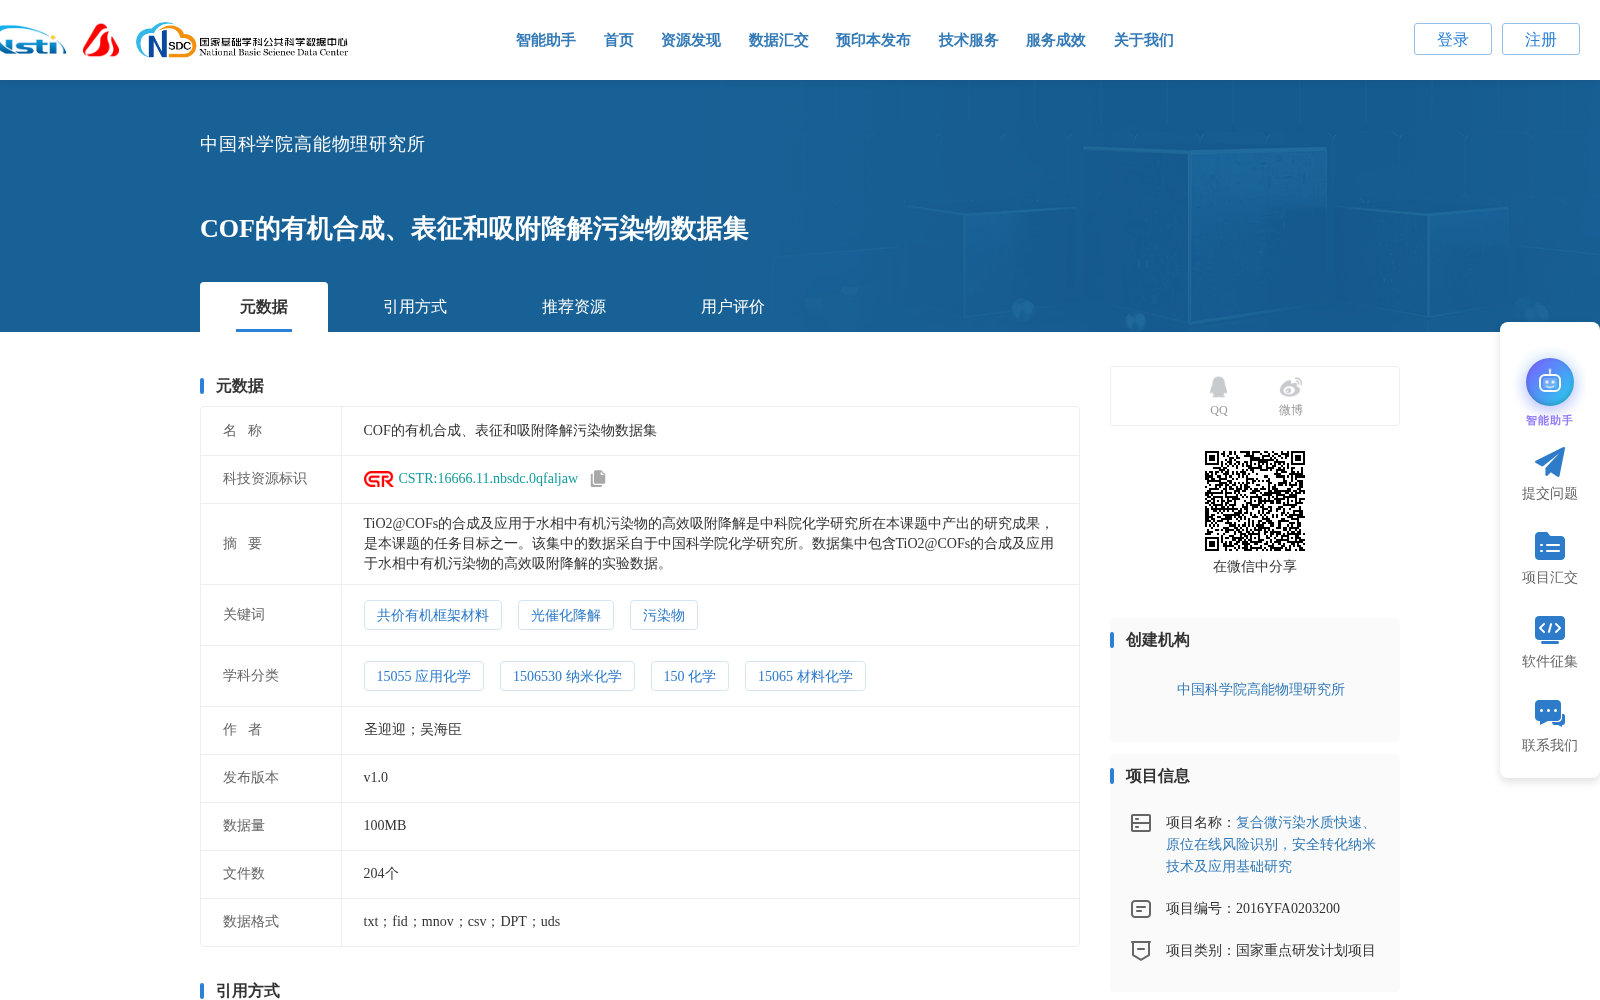The width and height of the screenshot is (1600, 1000).
Task: Click the dataset title in the banner
Action: coord(474,228)
